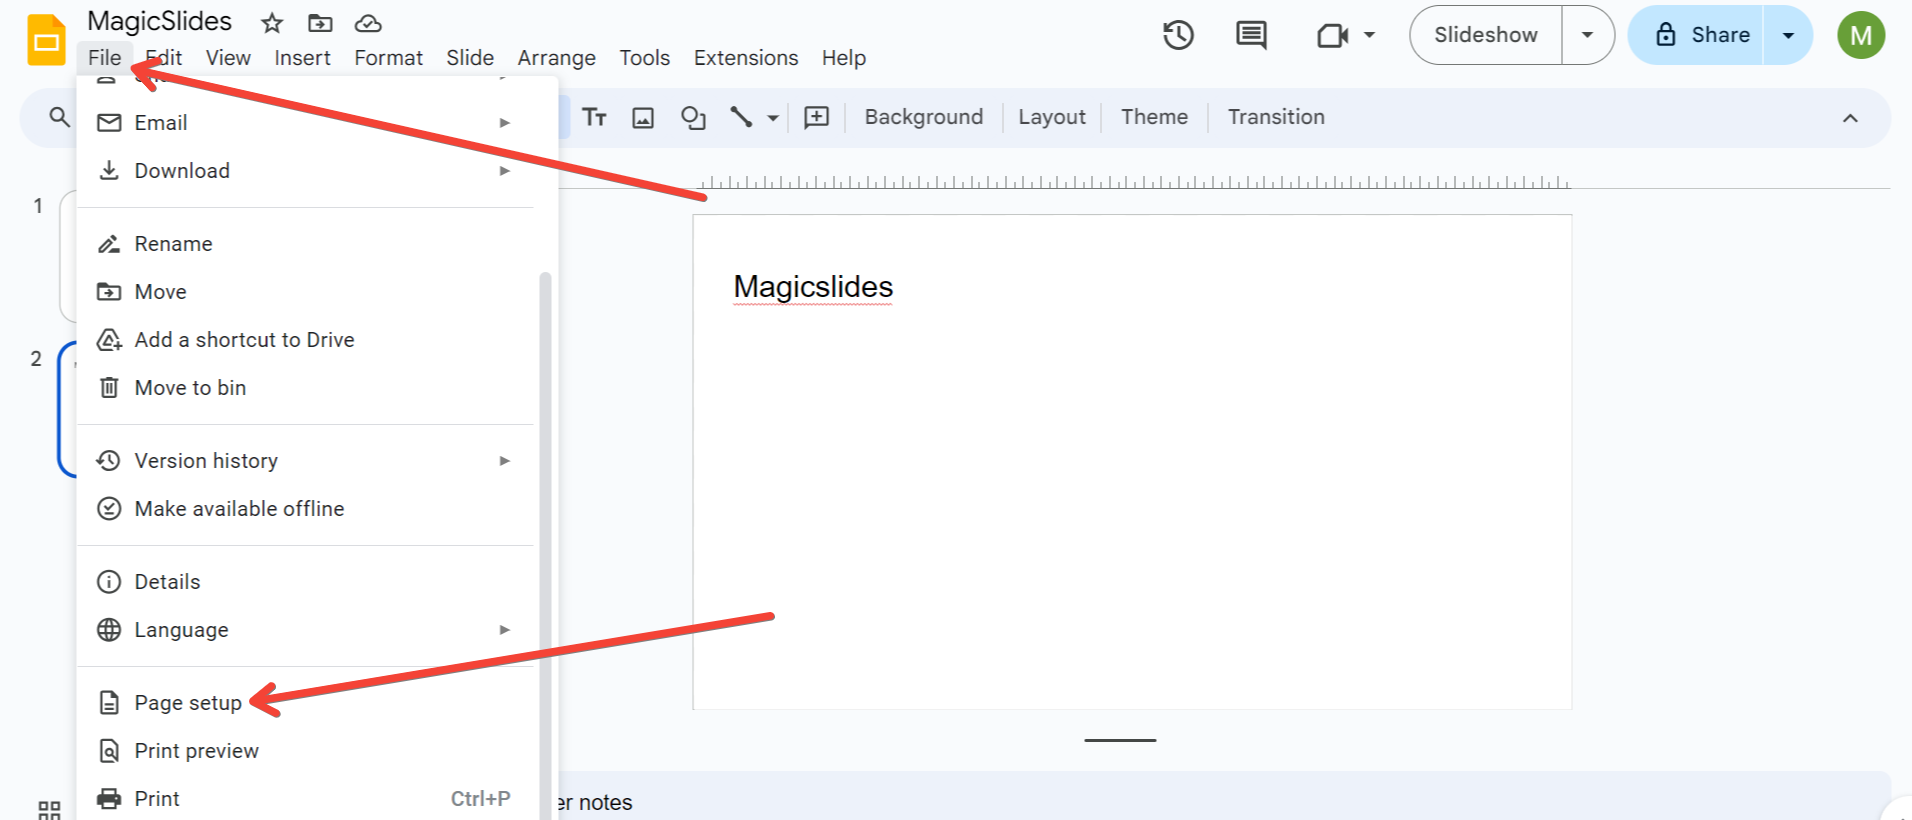Click the Theme button
This screenshot has width=1912, height=820.
click(x=1154, y=117)
